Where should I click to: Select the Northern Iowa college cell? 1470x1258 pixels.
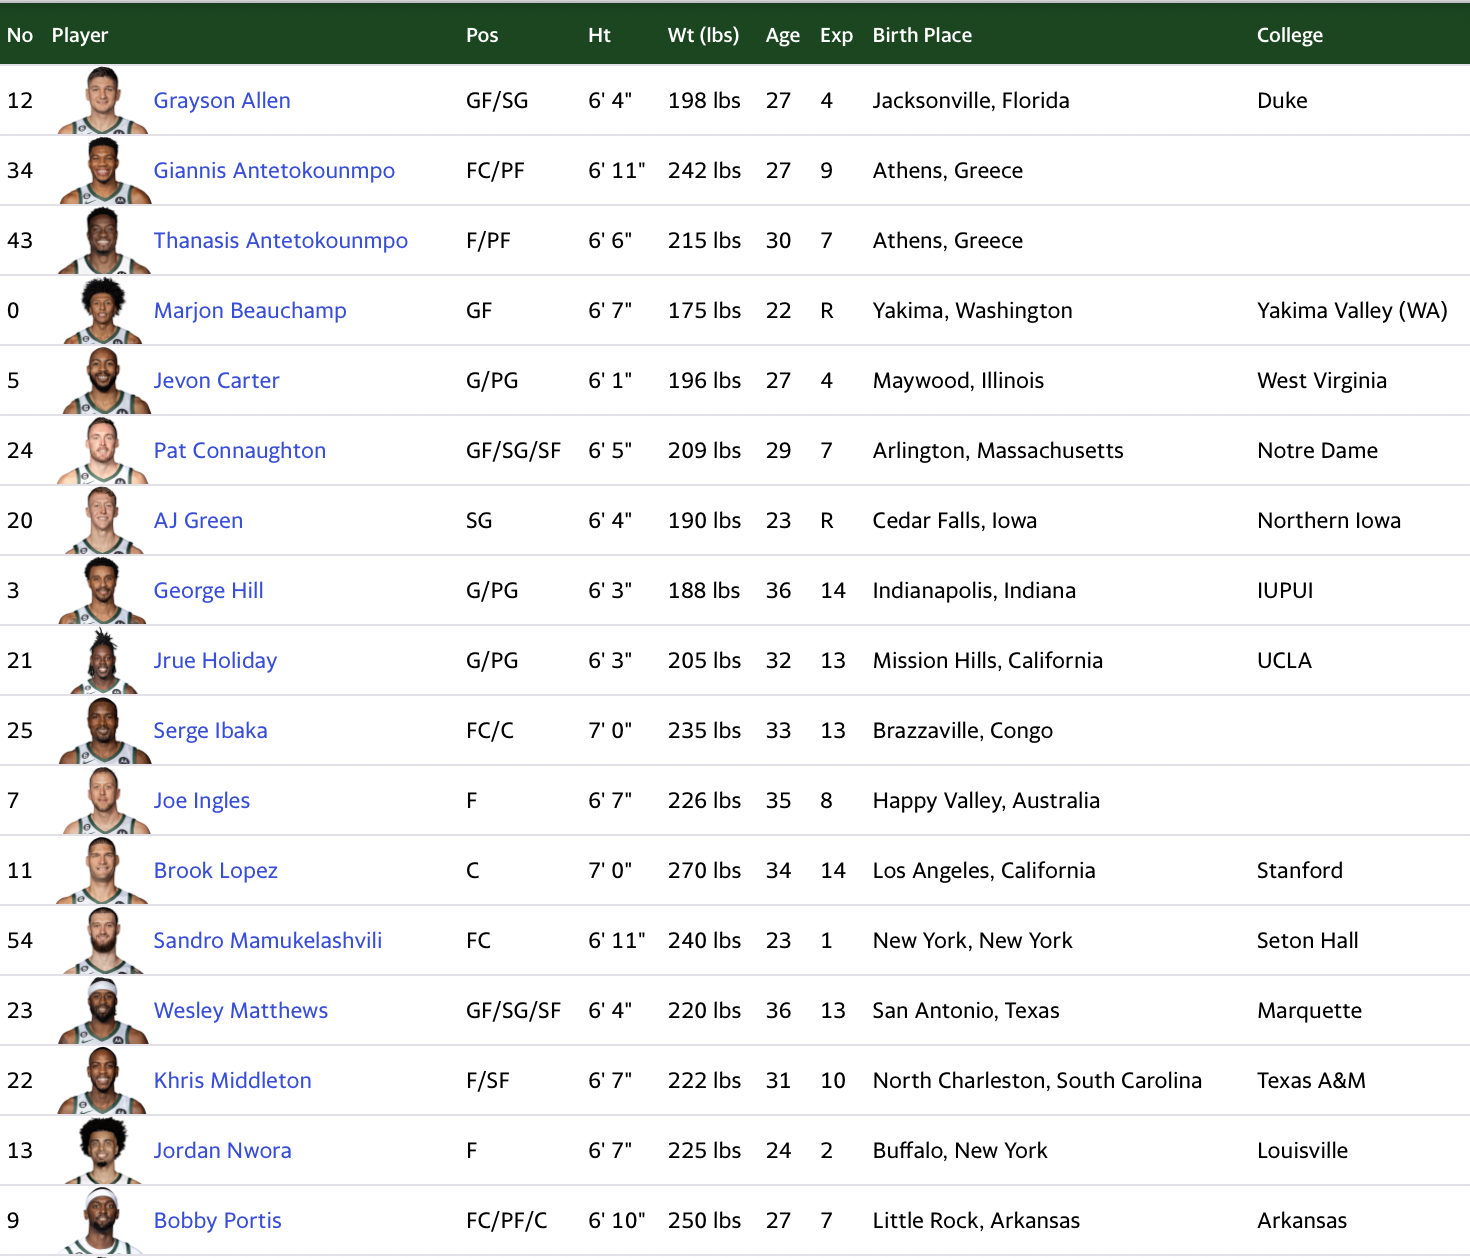pyautogui.click(x=1329, y=520)
